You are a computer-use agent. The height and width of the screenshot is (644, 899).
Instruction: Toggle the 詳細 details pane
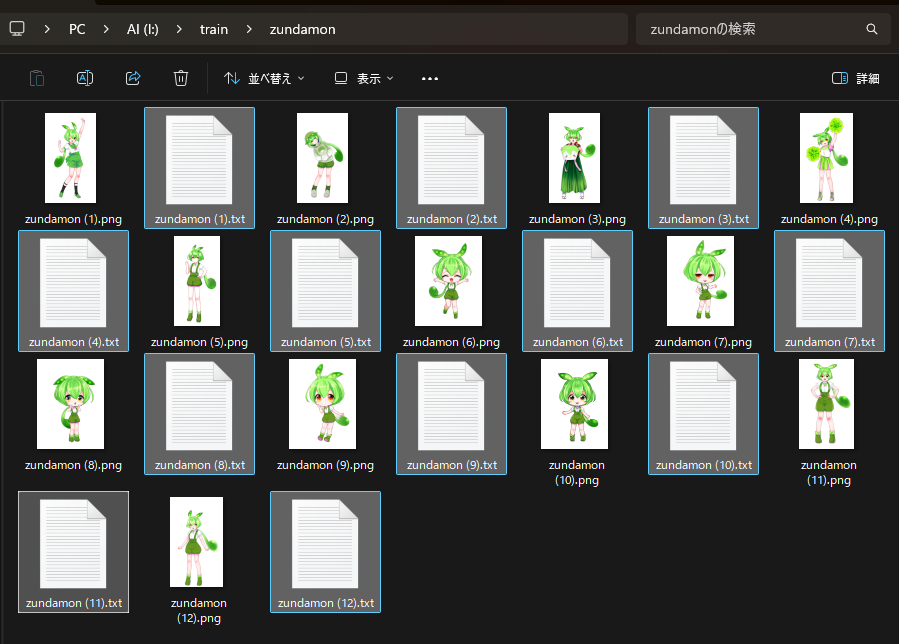coord(855,78)
